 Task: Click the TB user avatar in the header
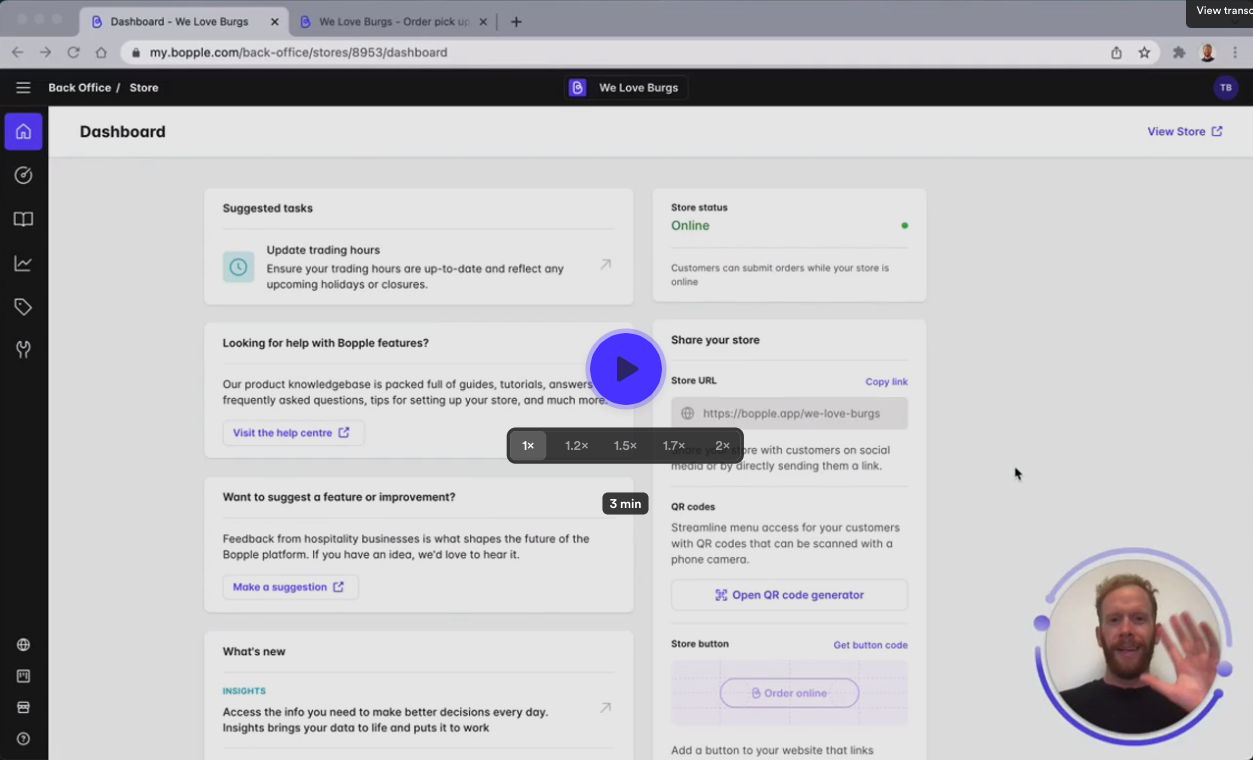click(x=1226, y=88)
